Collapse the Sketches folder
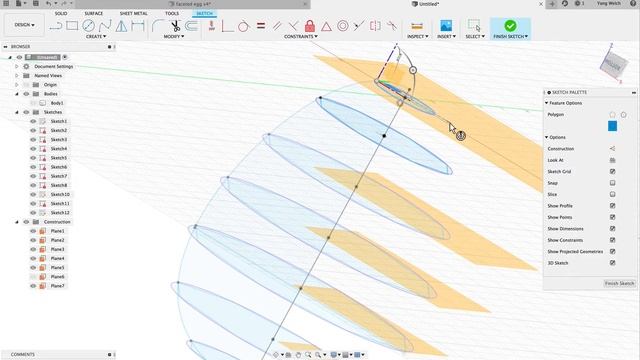 pyautogui.click(x=17, y=112)
